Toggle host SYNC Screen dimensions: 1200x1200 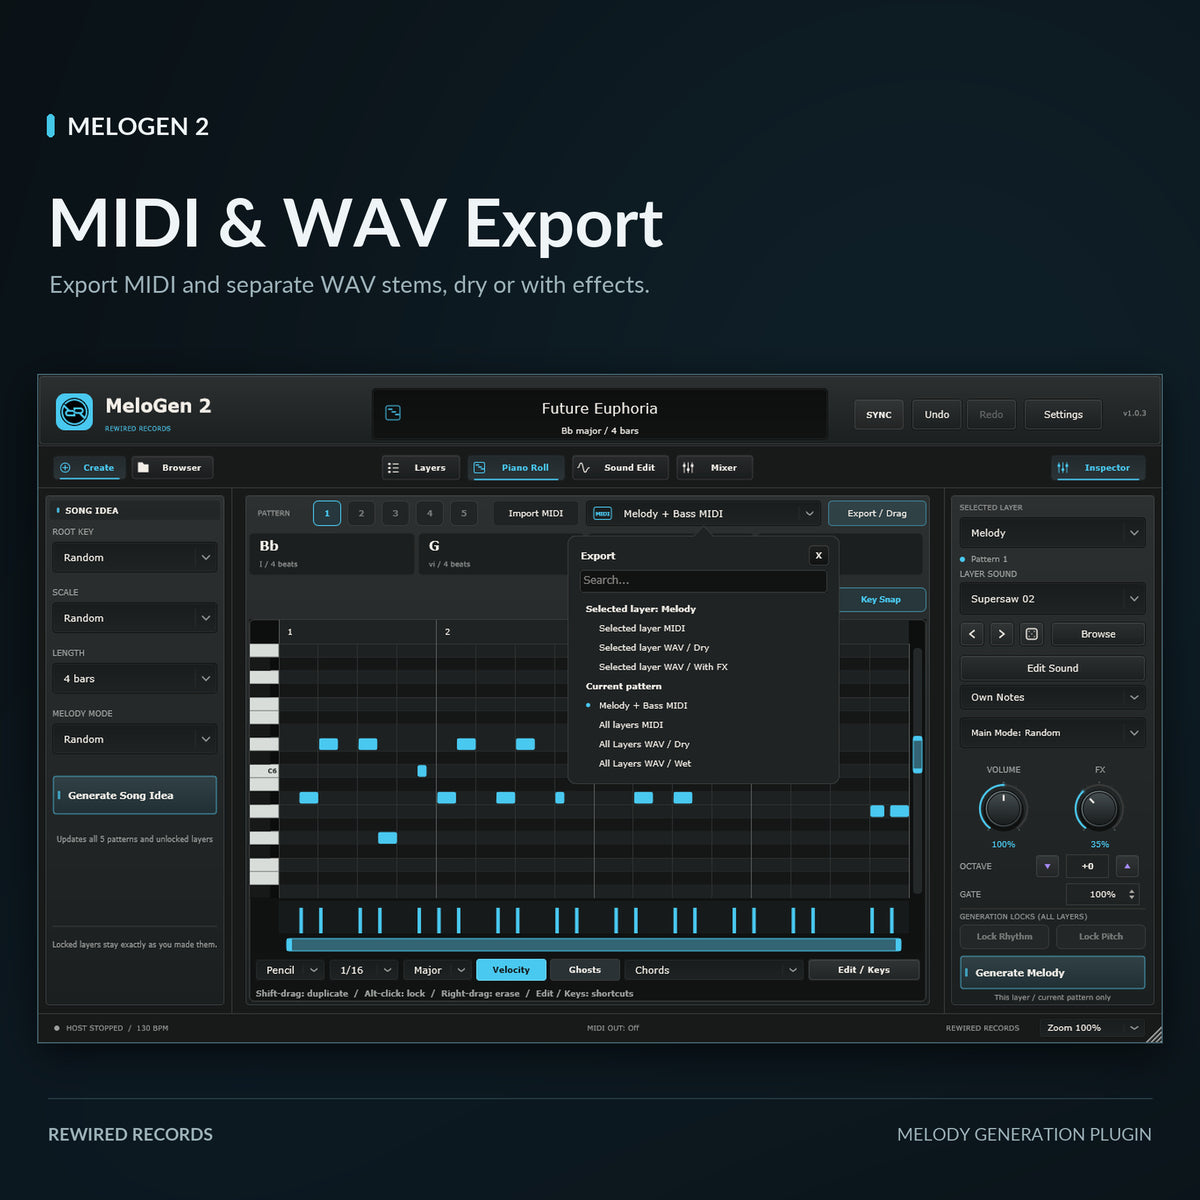(879, 414)
